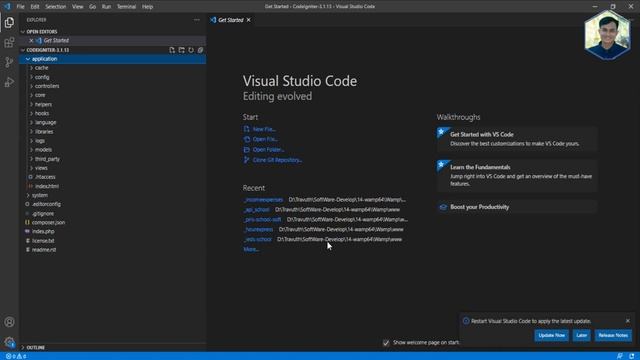Screen dimensions: 640x360
Task: Open the File menu
Action: tap(20, 7)
